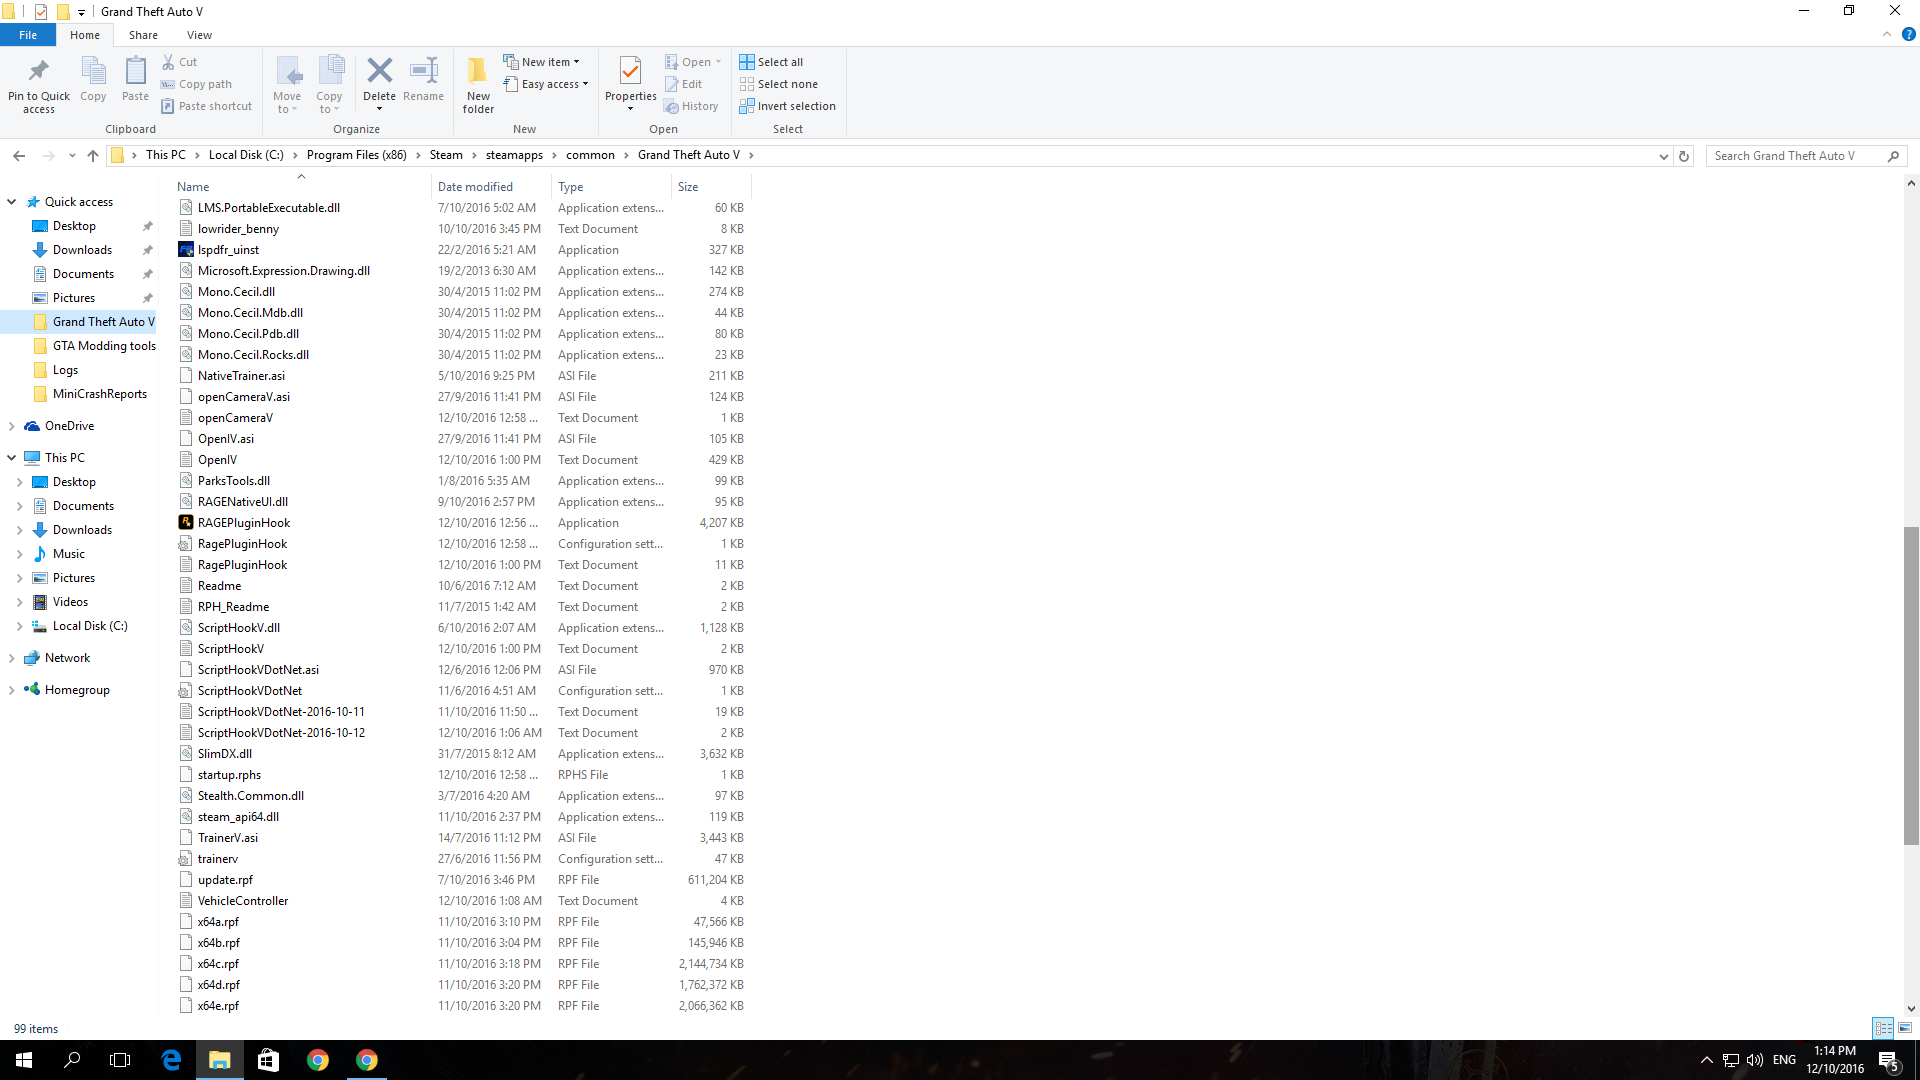Viewport: 1920px width, 1080px height.
Task: Click the vertical scrollbar thumb
Action: click(x=1911, y=685)
